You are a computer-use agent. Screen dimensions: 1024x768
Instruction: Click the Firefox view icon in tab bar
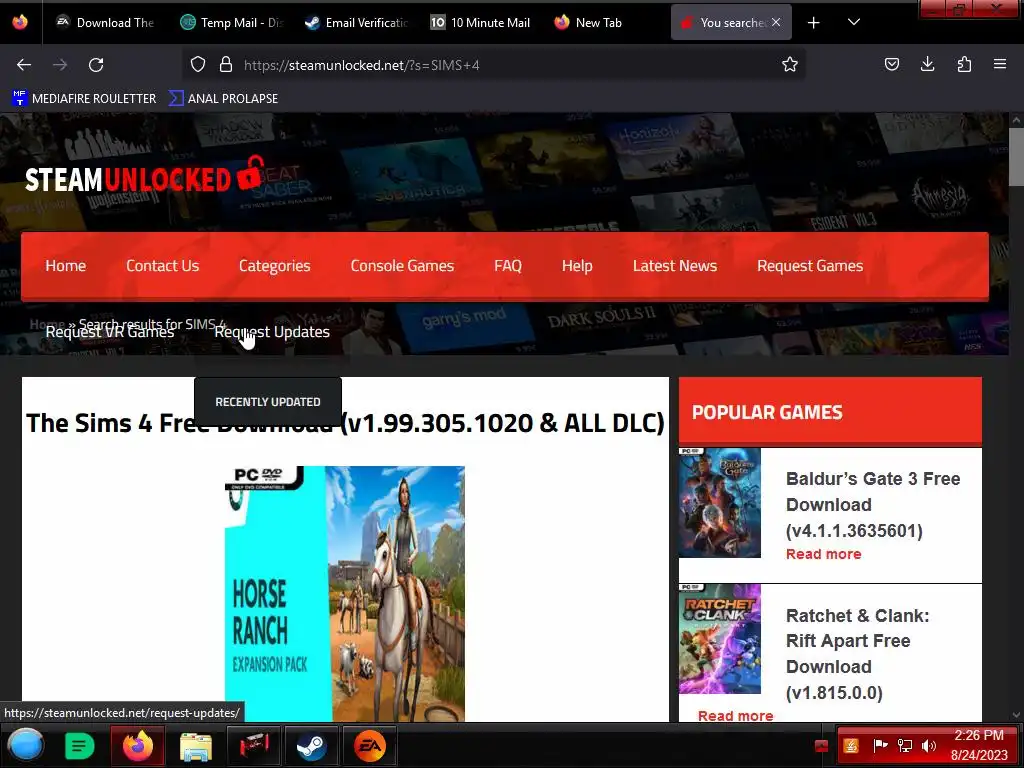click(20, 22)
